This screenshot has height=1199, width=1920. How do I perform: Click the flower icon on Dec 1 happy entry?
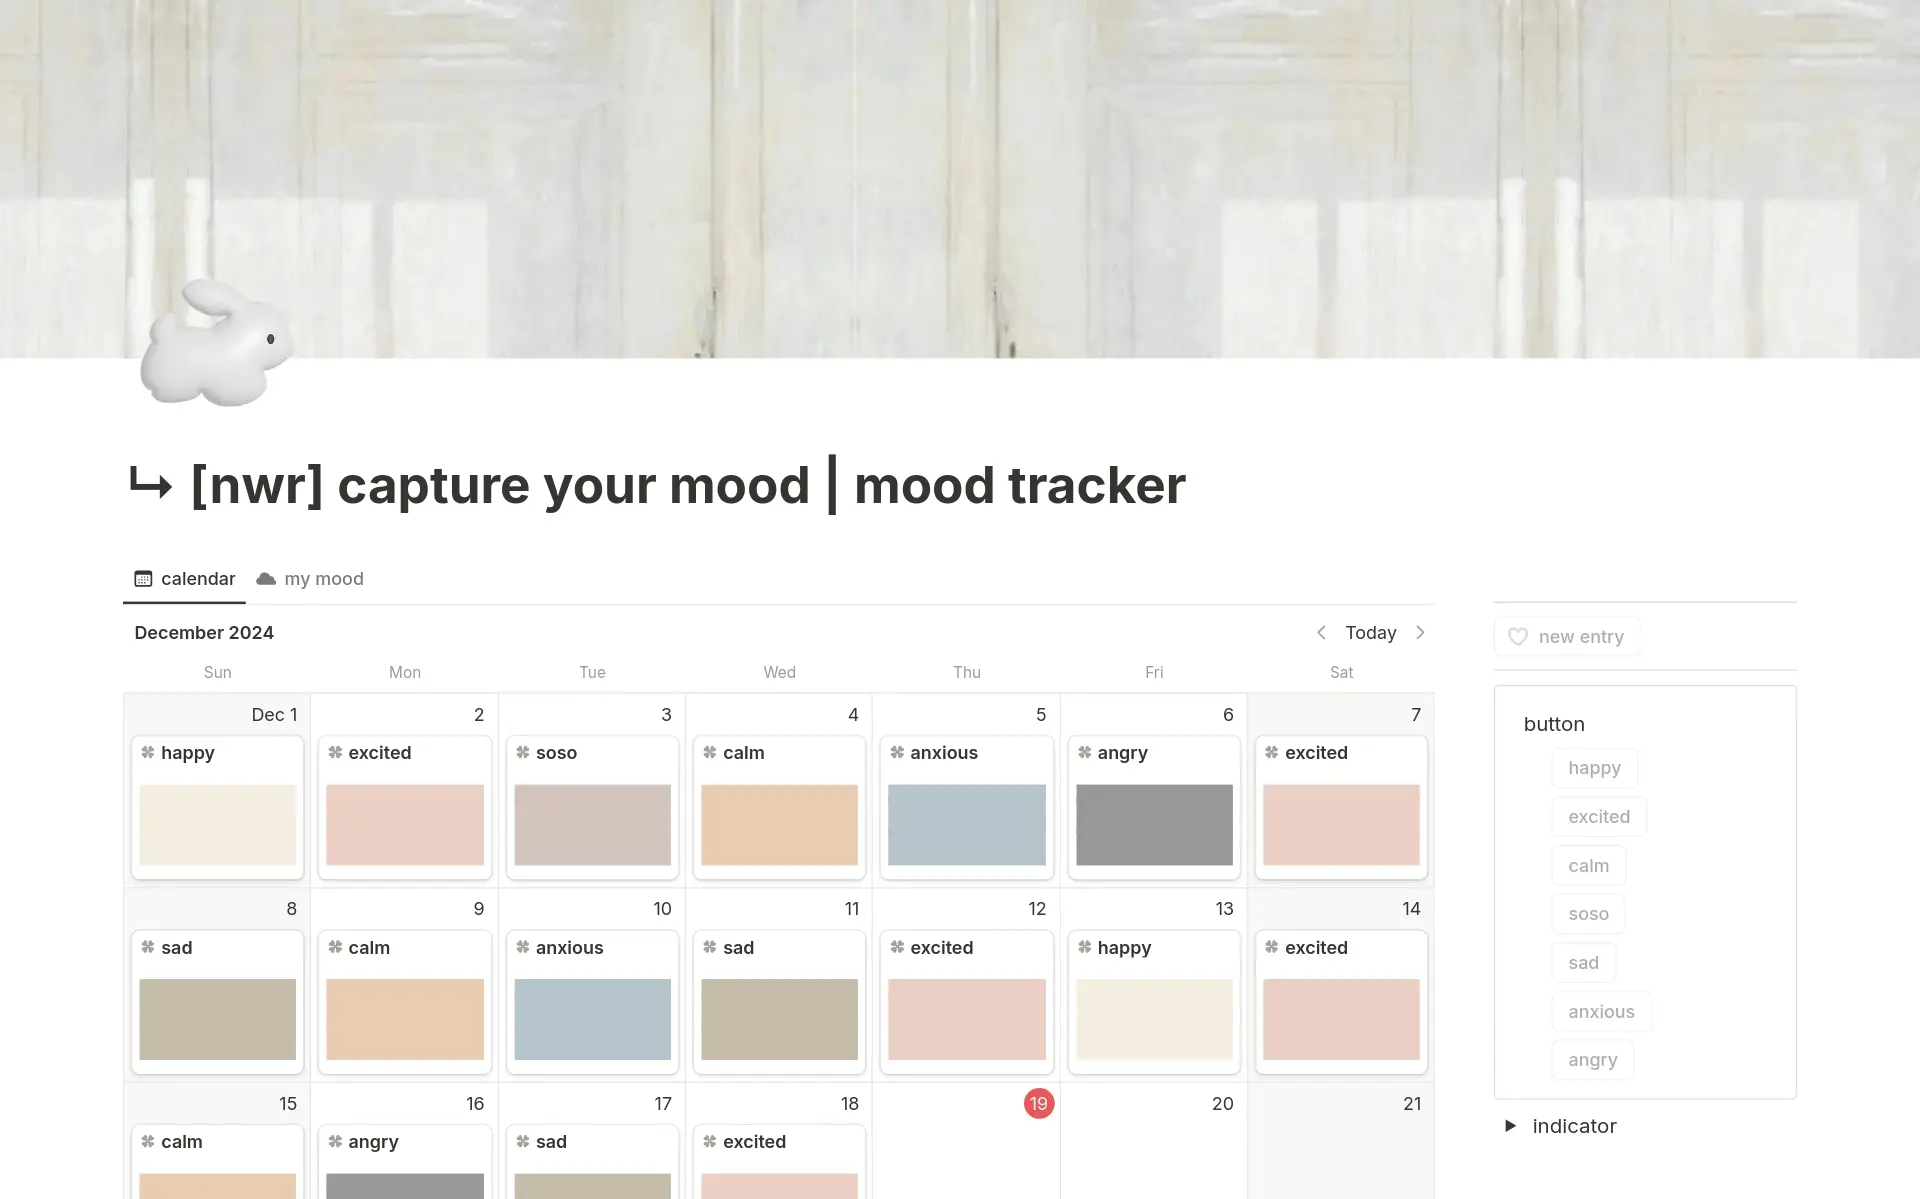pos(148,752)
